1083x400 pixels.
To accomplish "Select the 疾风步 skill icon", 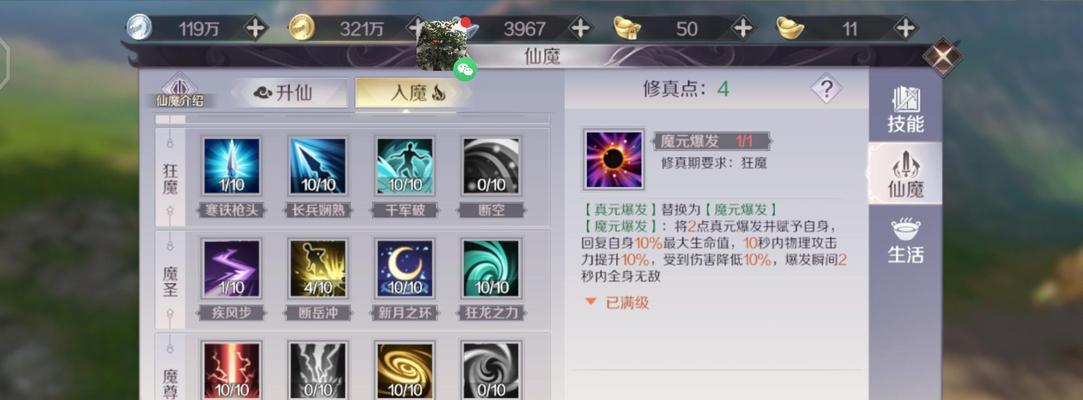I will (x=231, y=269).
